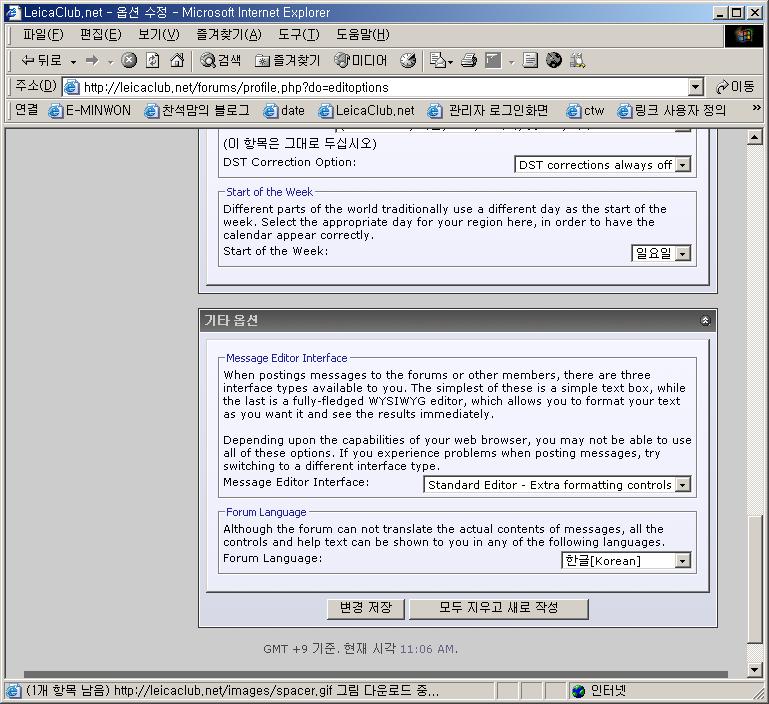
Task: Open the Media (미디어) toolbar button
Action: pos(361,61)
